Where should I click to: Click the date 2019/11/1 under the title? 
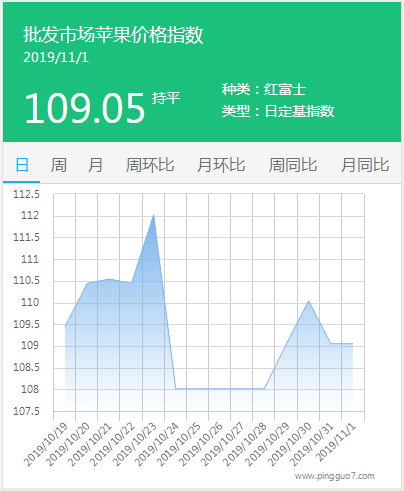(x=56, y=57)
